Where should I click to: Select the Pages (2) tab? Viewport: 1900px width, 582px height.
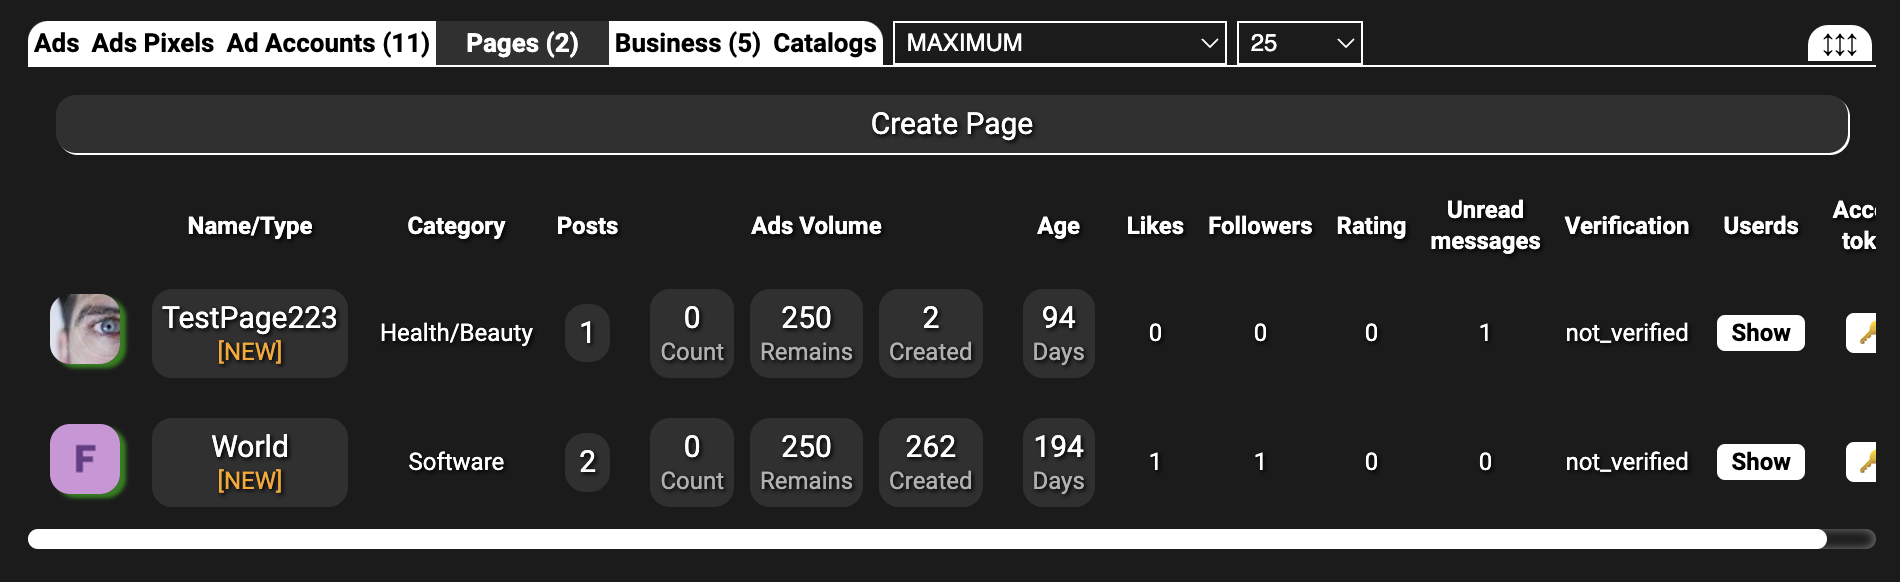coord(522,43)
